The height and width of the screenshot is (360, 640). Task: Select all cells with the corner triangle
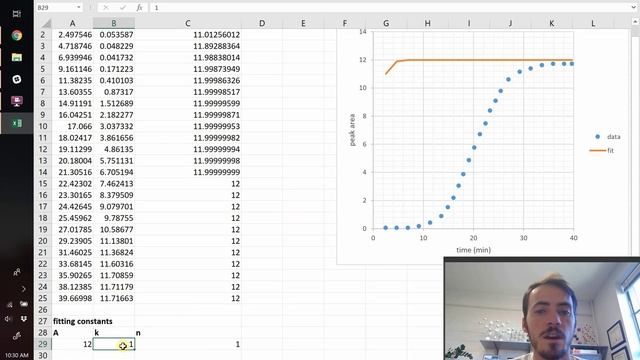(47, 23)
